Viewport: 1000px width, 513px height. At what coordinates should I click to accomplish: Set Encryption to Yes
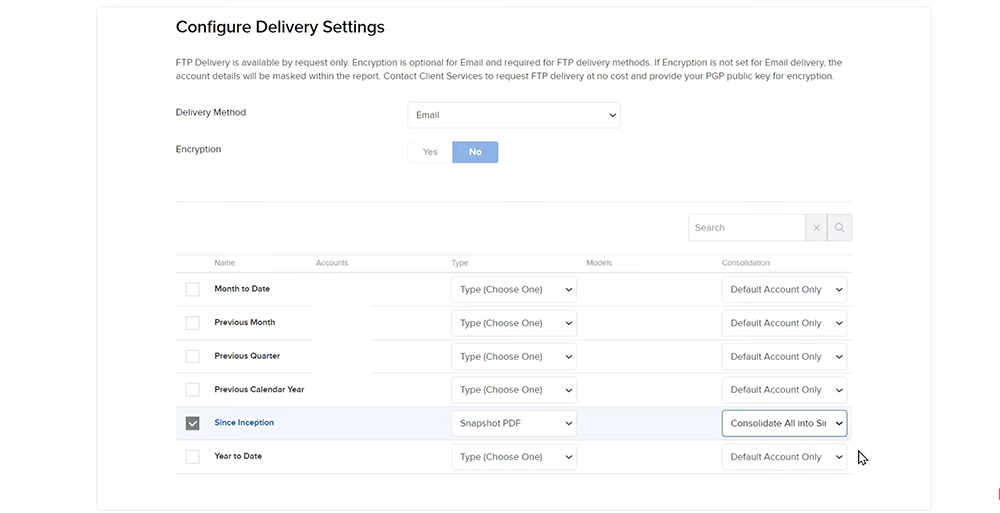pos(430,152)
